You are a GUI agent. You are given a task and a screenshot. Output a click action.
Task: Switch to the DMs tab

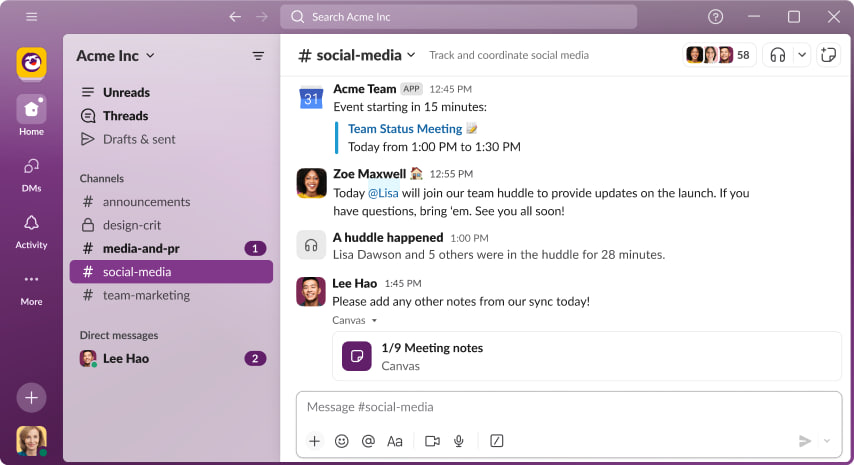31,172
